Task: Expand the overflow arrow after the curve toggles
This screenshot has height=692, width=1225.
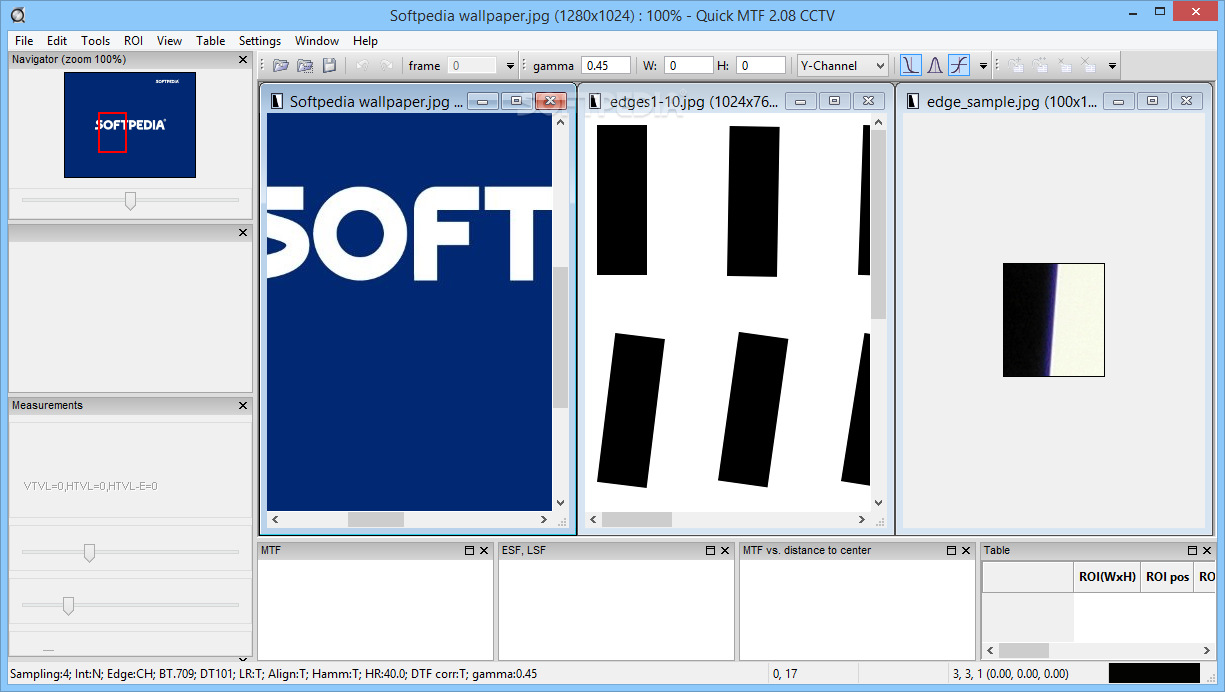Action: [983, 66]
